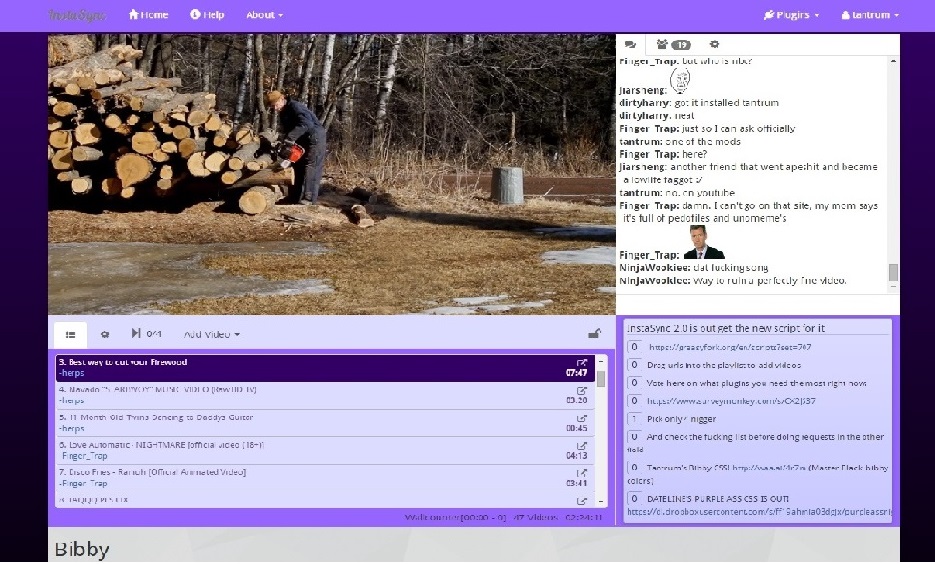The height and width of the screenshot is (564, 935).
Task: Click 'dirtyharry: got it installed tantrum' chat line
Action: point(699,103)
